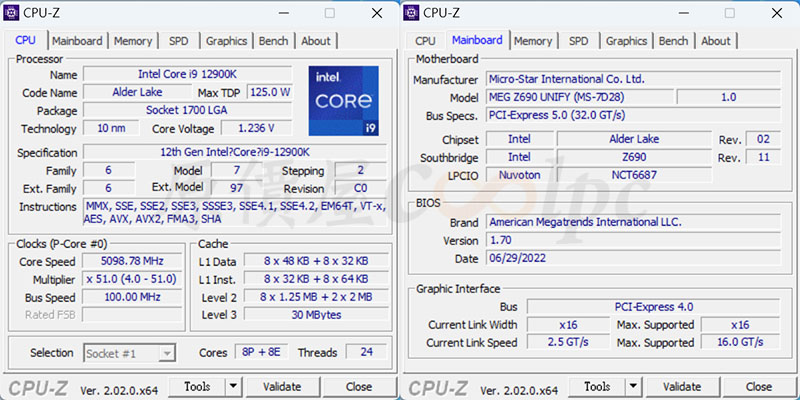This screenshot has height=400, width=800.
Task: Open Tools dropdown arrow in left window
Action: [x=233, y=387]
